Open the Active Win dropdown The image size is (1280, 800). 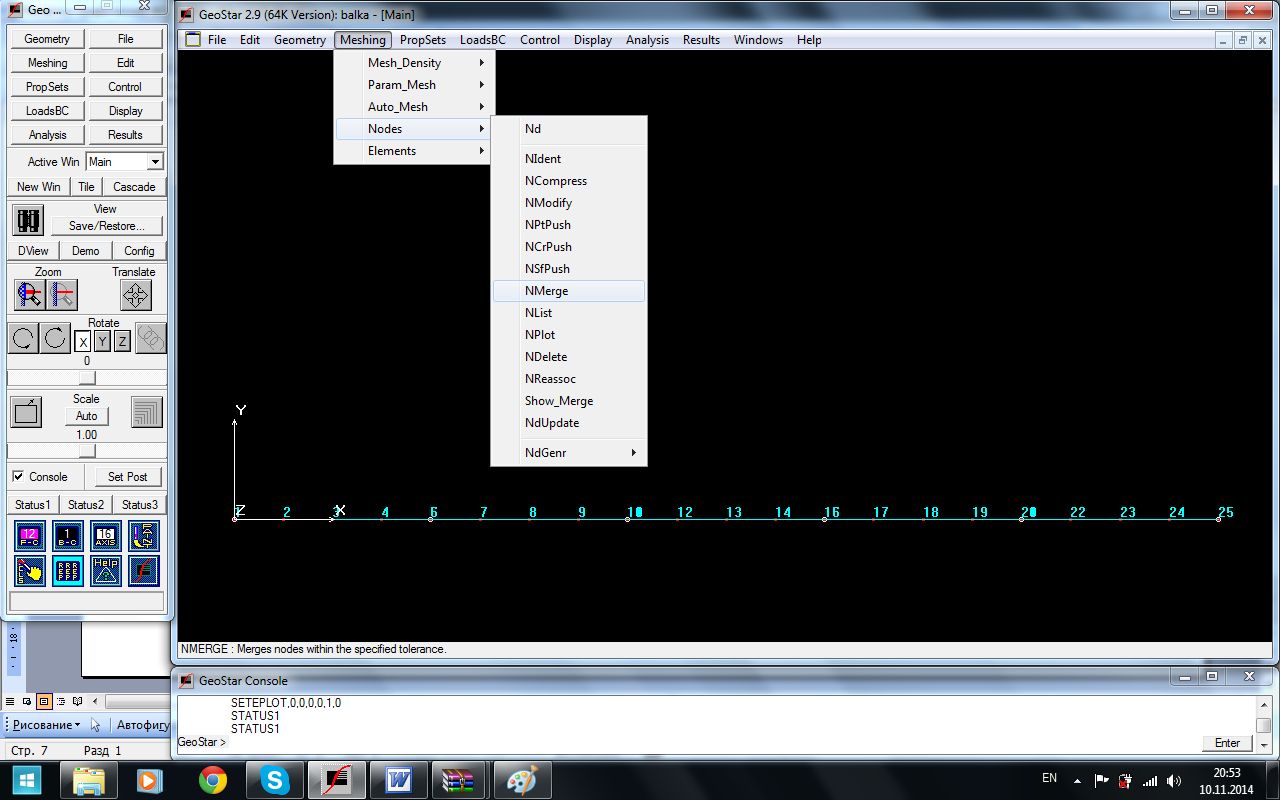pyautogui.click(x=154, y=162)
